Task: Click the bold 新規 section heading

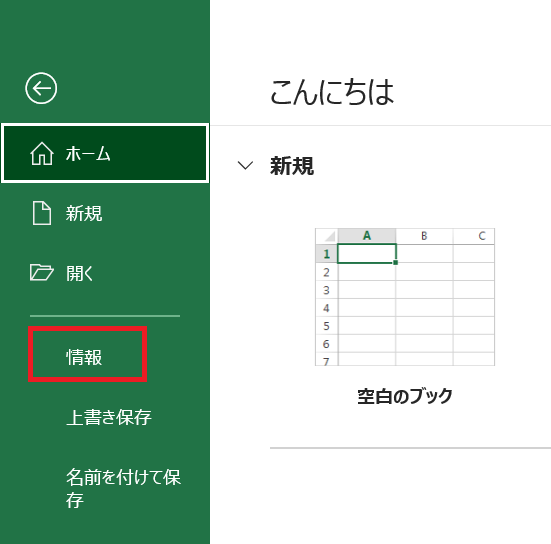Action: tap(292, 166)
